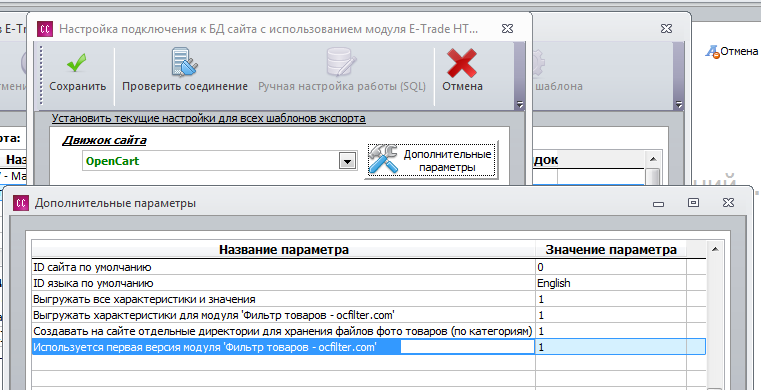Image resolution: width=761 pixels, height=390 pixels.
Task: Click link Установить текущие настройки для всех шаблонов экспорта
Action: point(209,118)
